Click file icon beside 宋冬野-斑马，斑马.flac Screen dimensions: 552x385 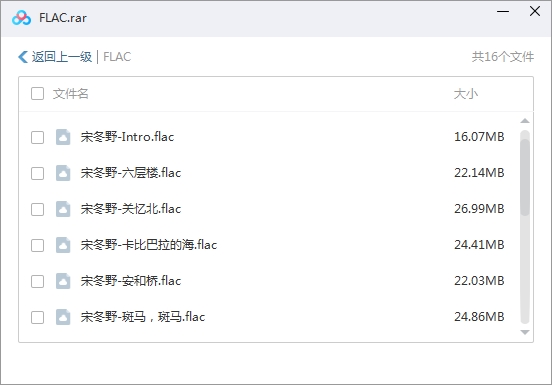coord(63,317)
